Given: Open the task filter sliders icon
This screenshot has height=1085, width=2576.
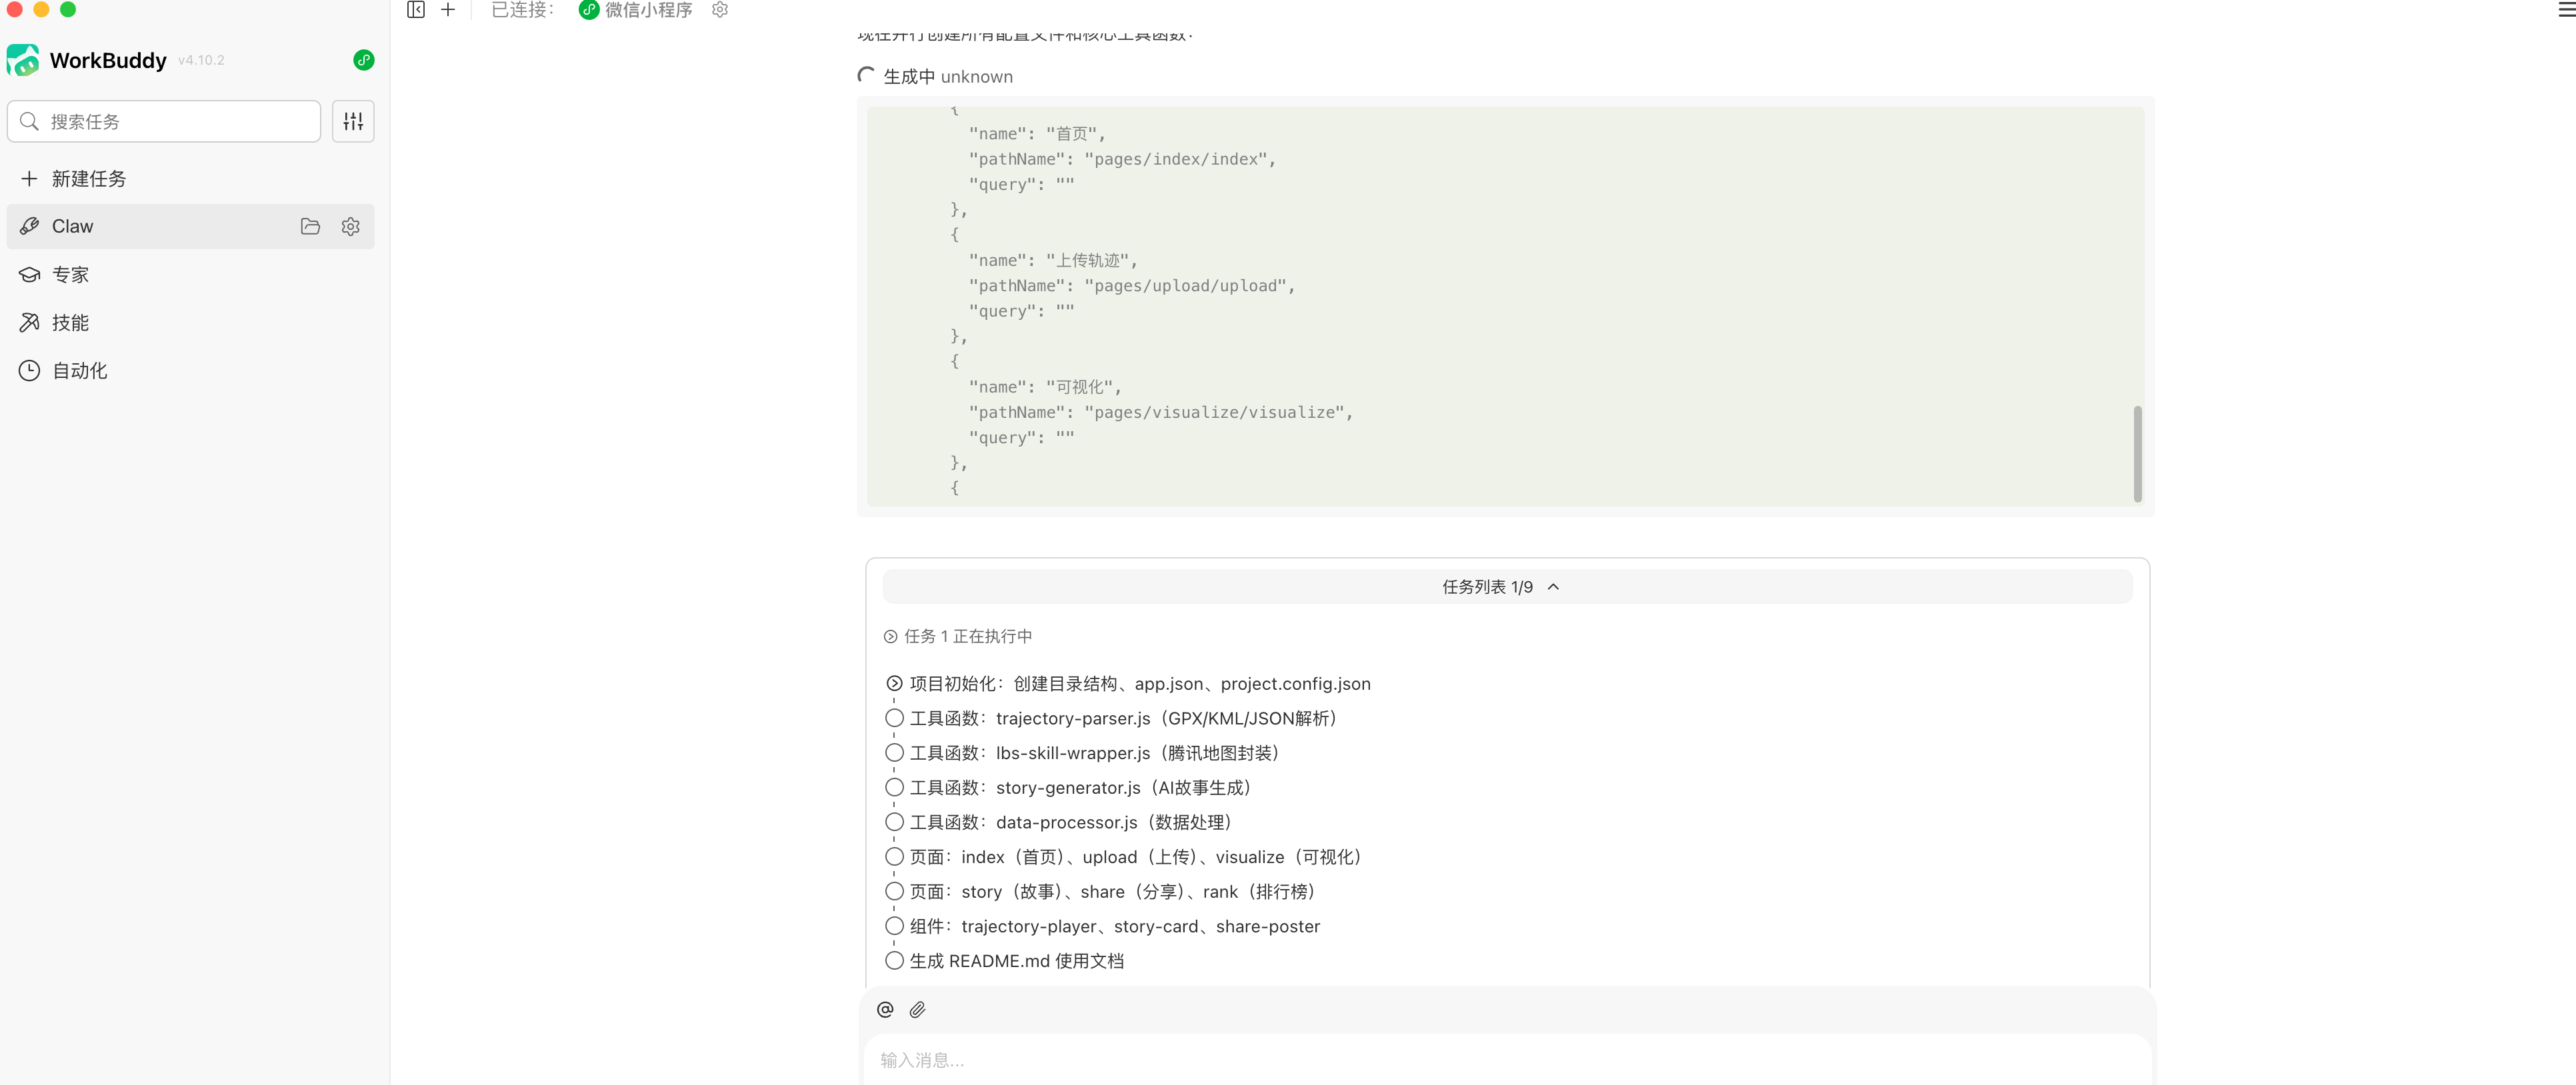Looking at the screenshot, I should [x=353, y=121].
